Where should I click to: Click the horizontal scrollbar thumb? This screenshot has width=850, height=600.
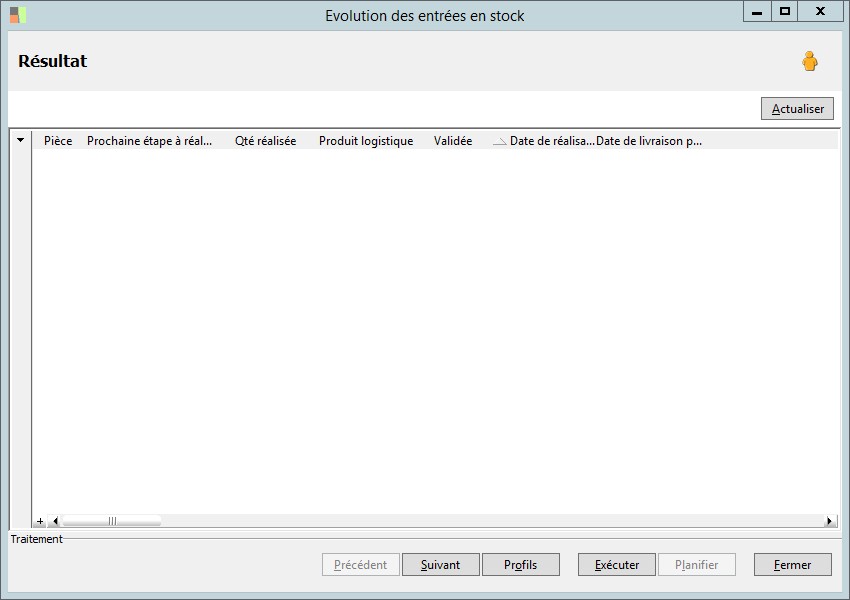(x=112, y=521)
